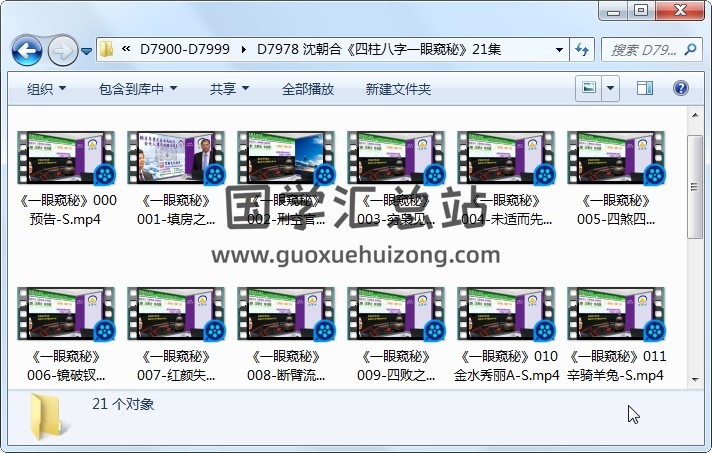Image resolution: width=712 pixels, height=453 pixels.
Task: Change view with the view icon button
Action: [589, 88]
